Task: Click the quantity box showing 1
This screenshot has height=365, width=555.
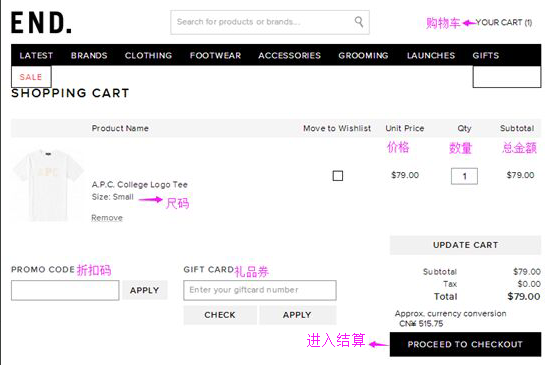Action: [x=464, y=176]
